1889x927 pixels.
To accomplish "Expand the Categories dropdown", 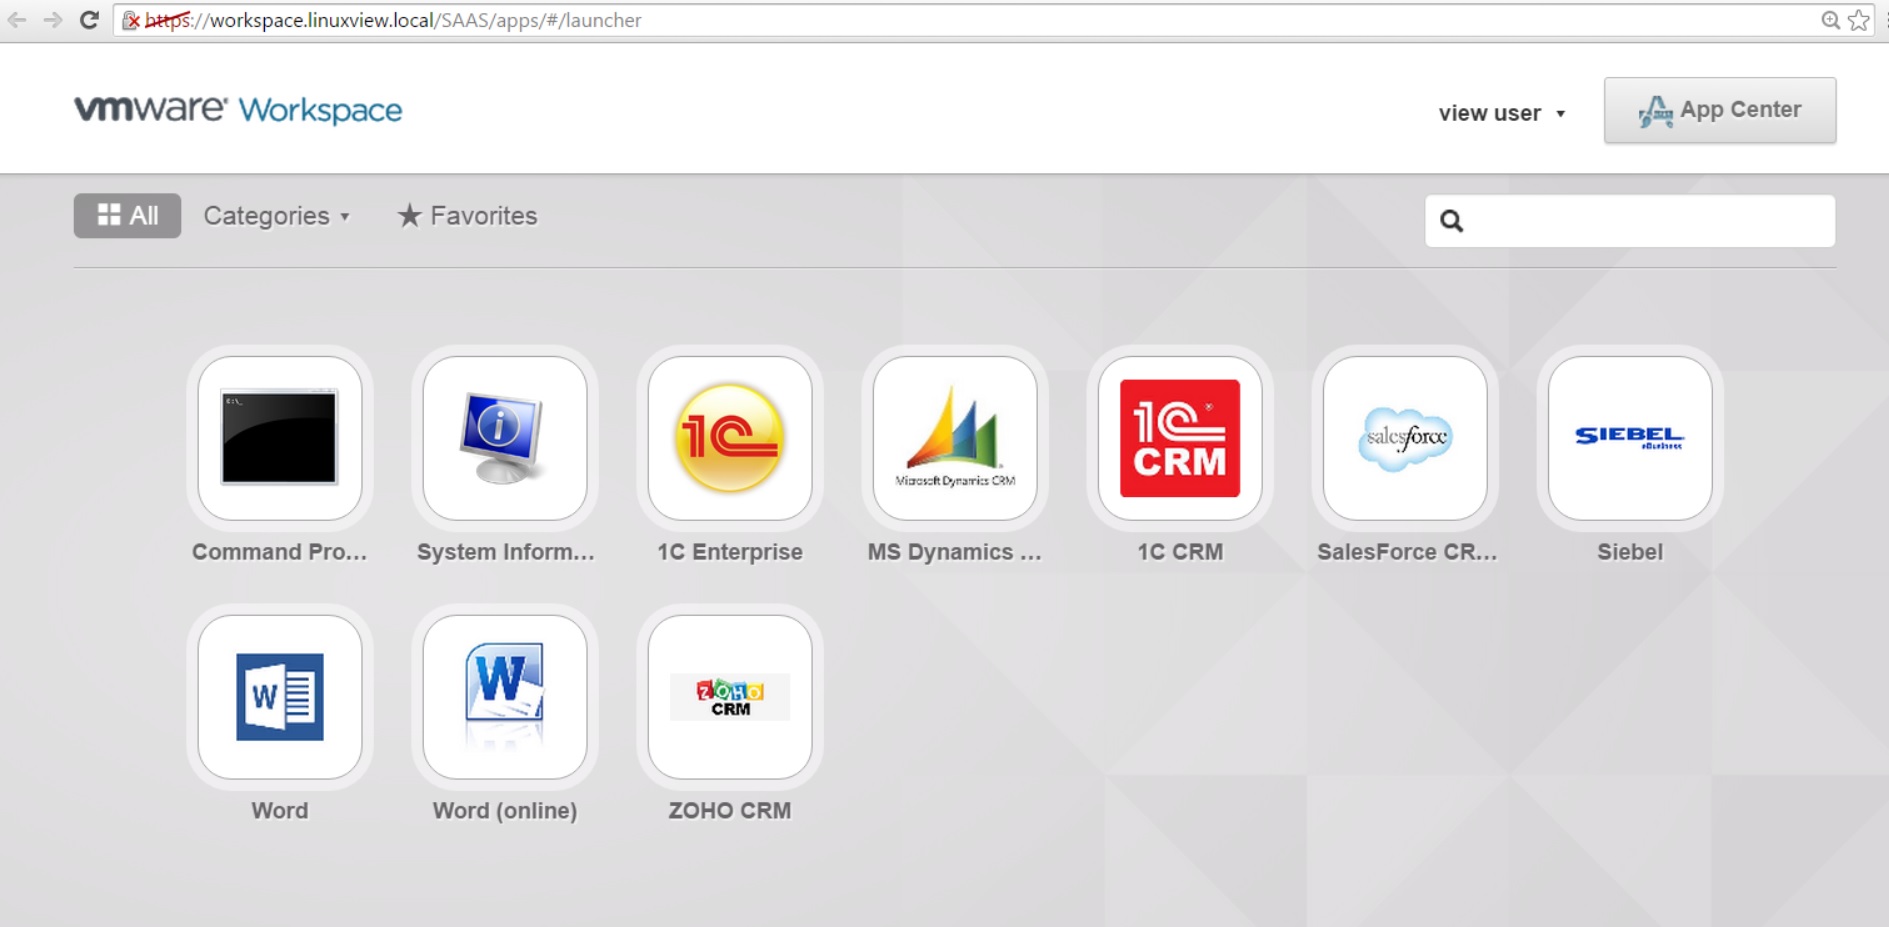I will click(x=277, y=216).
